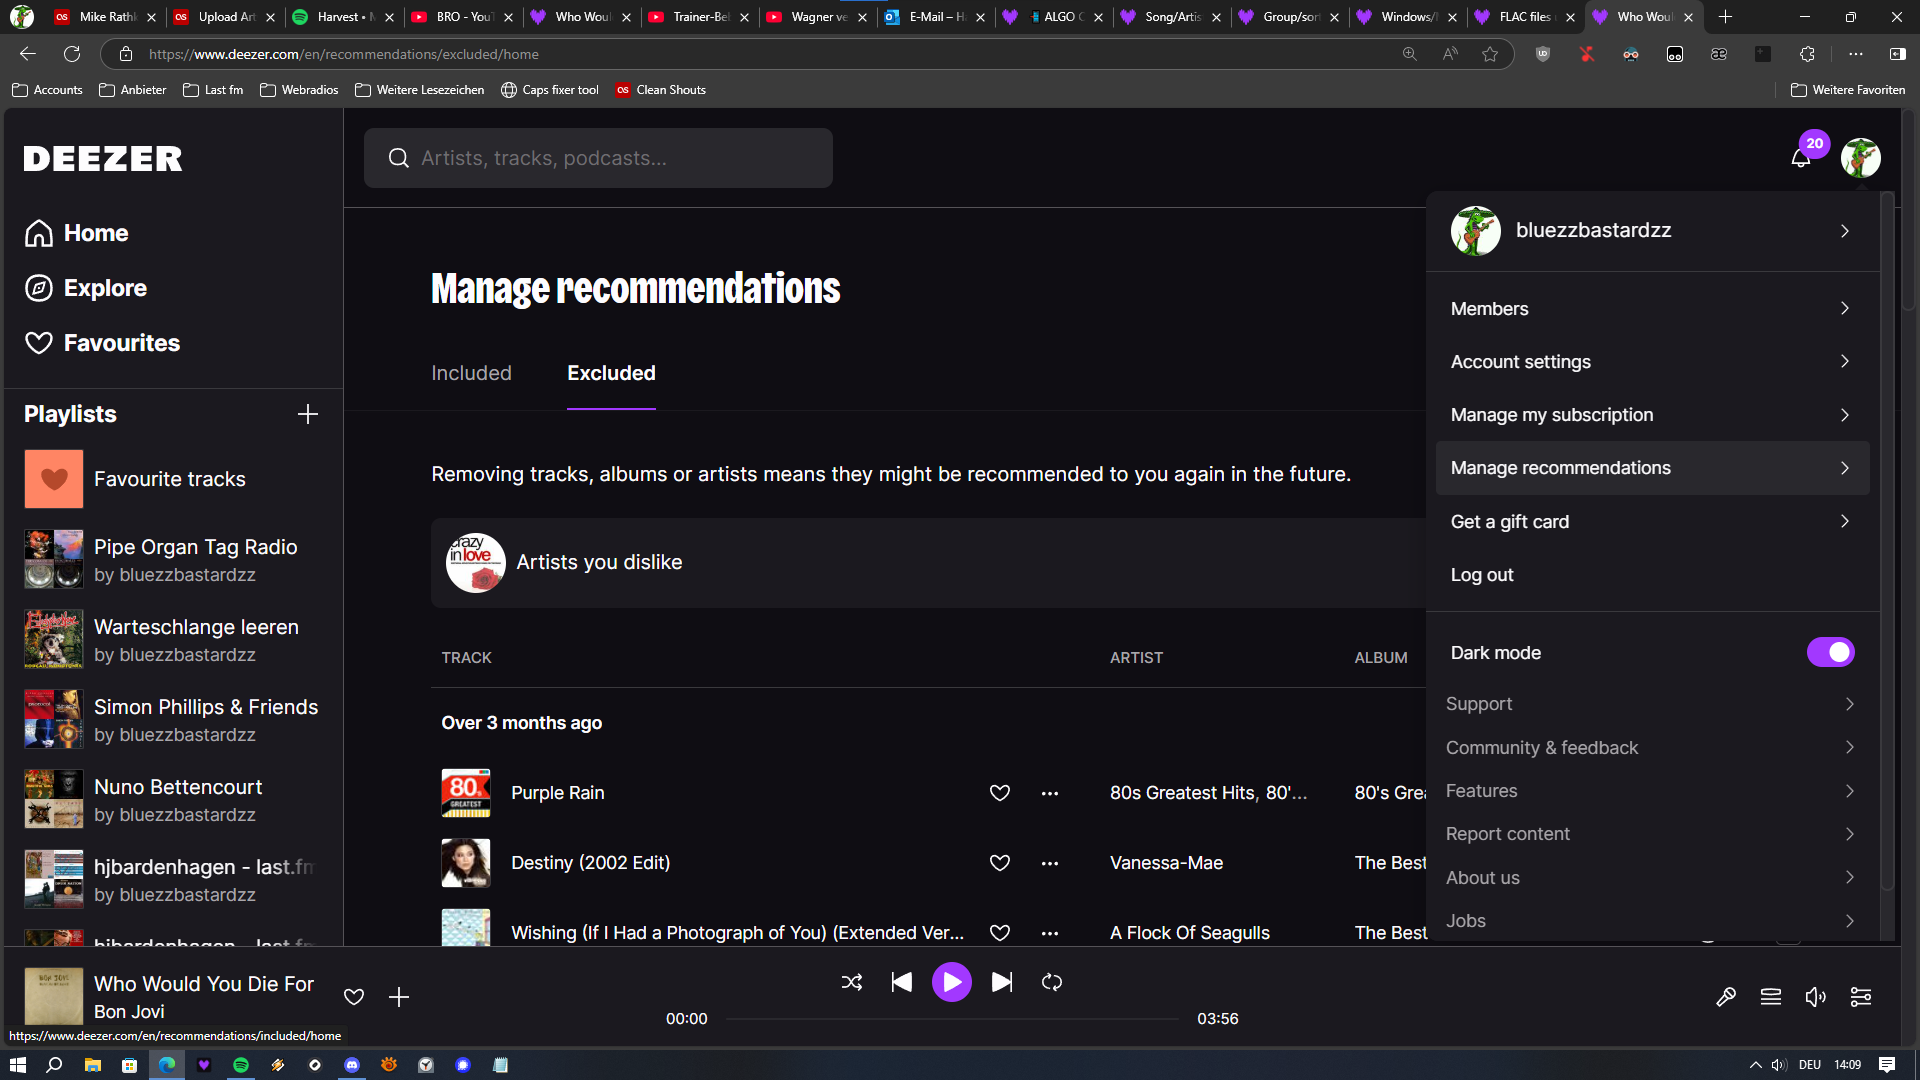The width and height of the screenshot is (1920, 1080).
Task: Open the Artists you dislike list
Action: click(928, 563)
